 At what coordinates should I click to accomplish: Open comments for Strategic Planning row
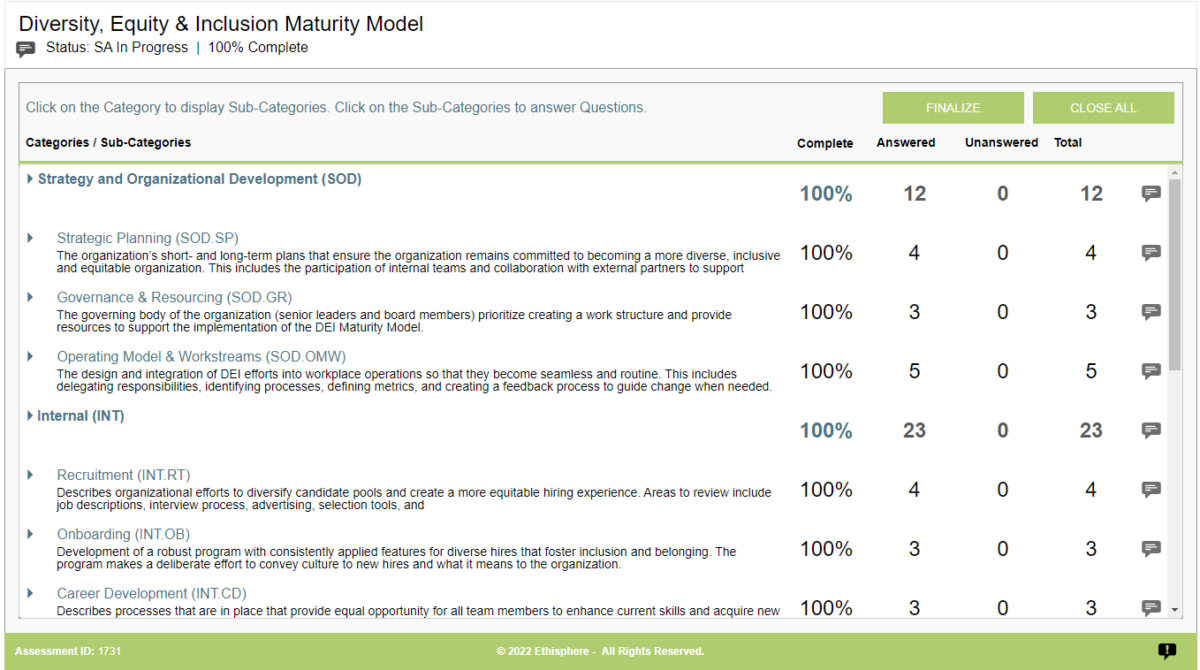click(x=1151, y=253)
